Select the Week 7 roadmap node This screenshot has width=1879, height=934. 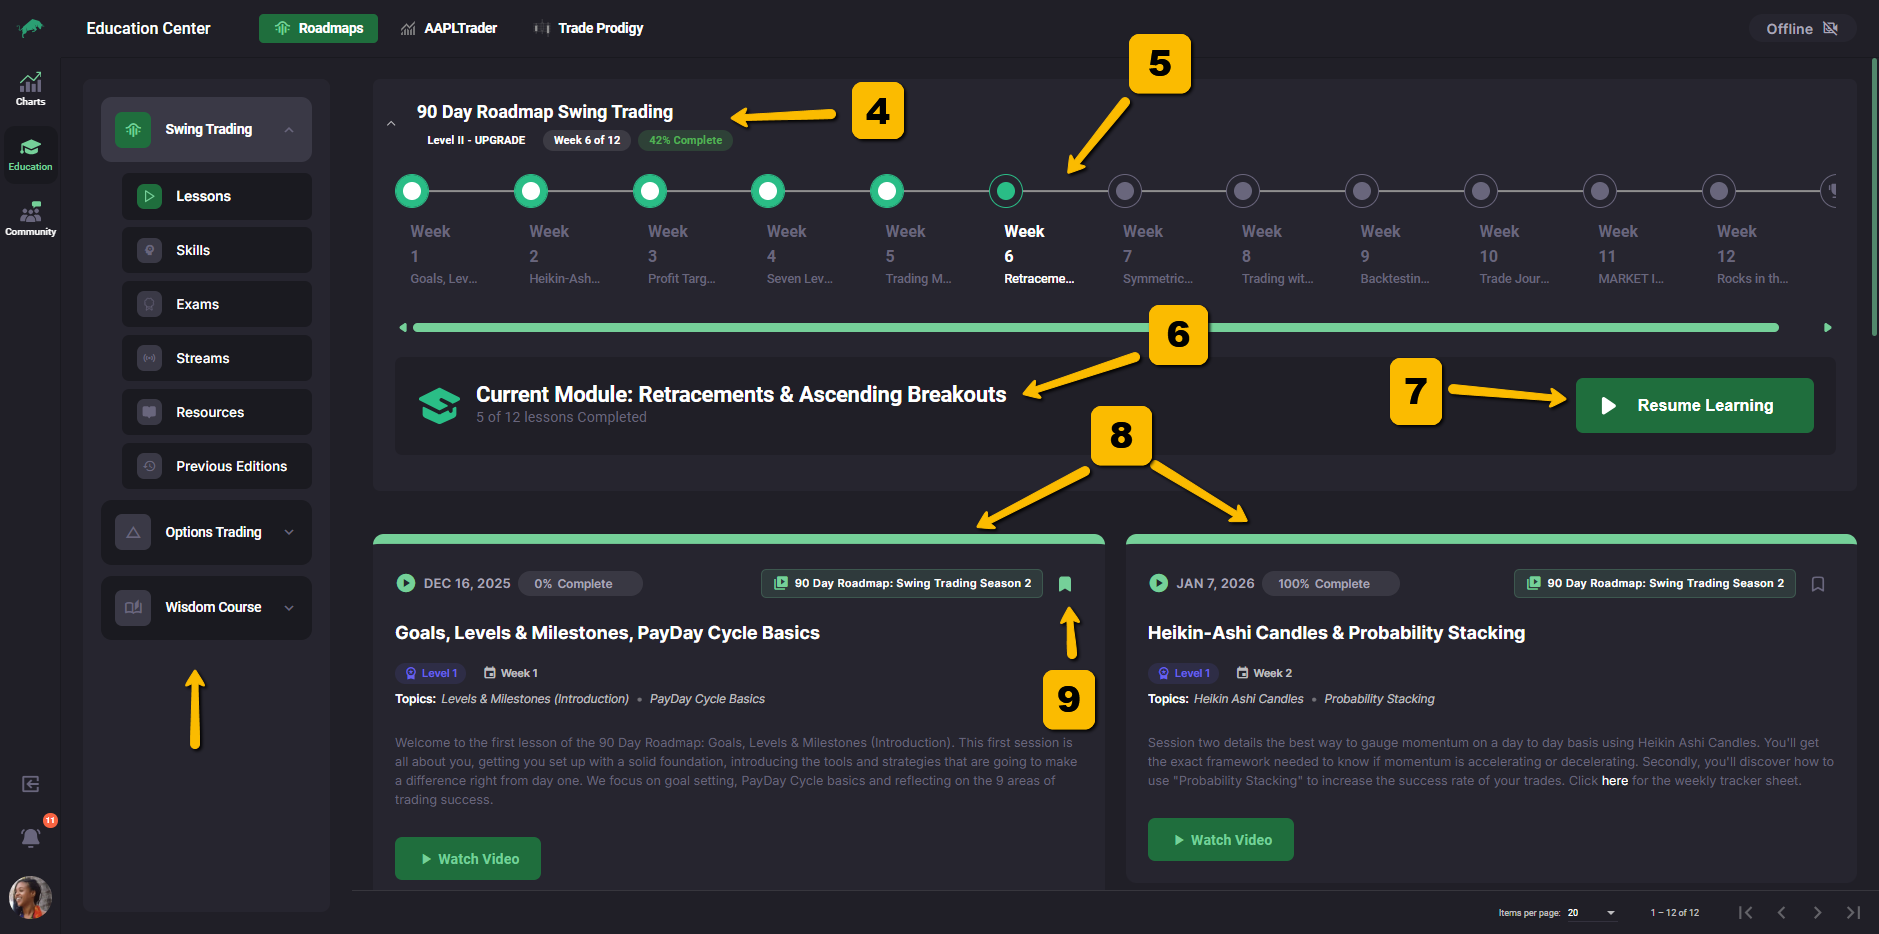[1125, 190]
